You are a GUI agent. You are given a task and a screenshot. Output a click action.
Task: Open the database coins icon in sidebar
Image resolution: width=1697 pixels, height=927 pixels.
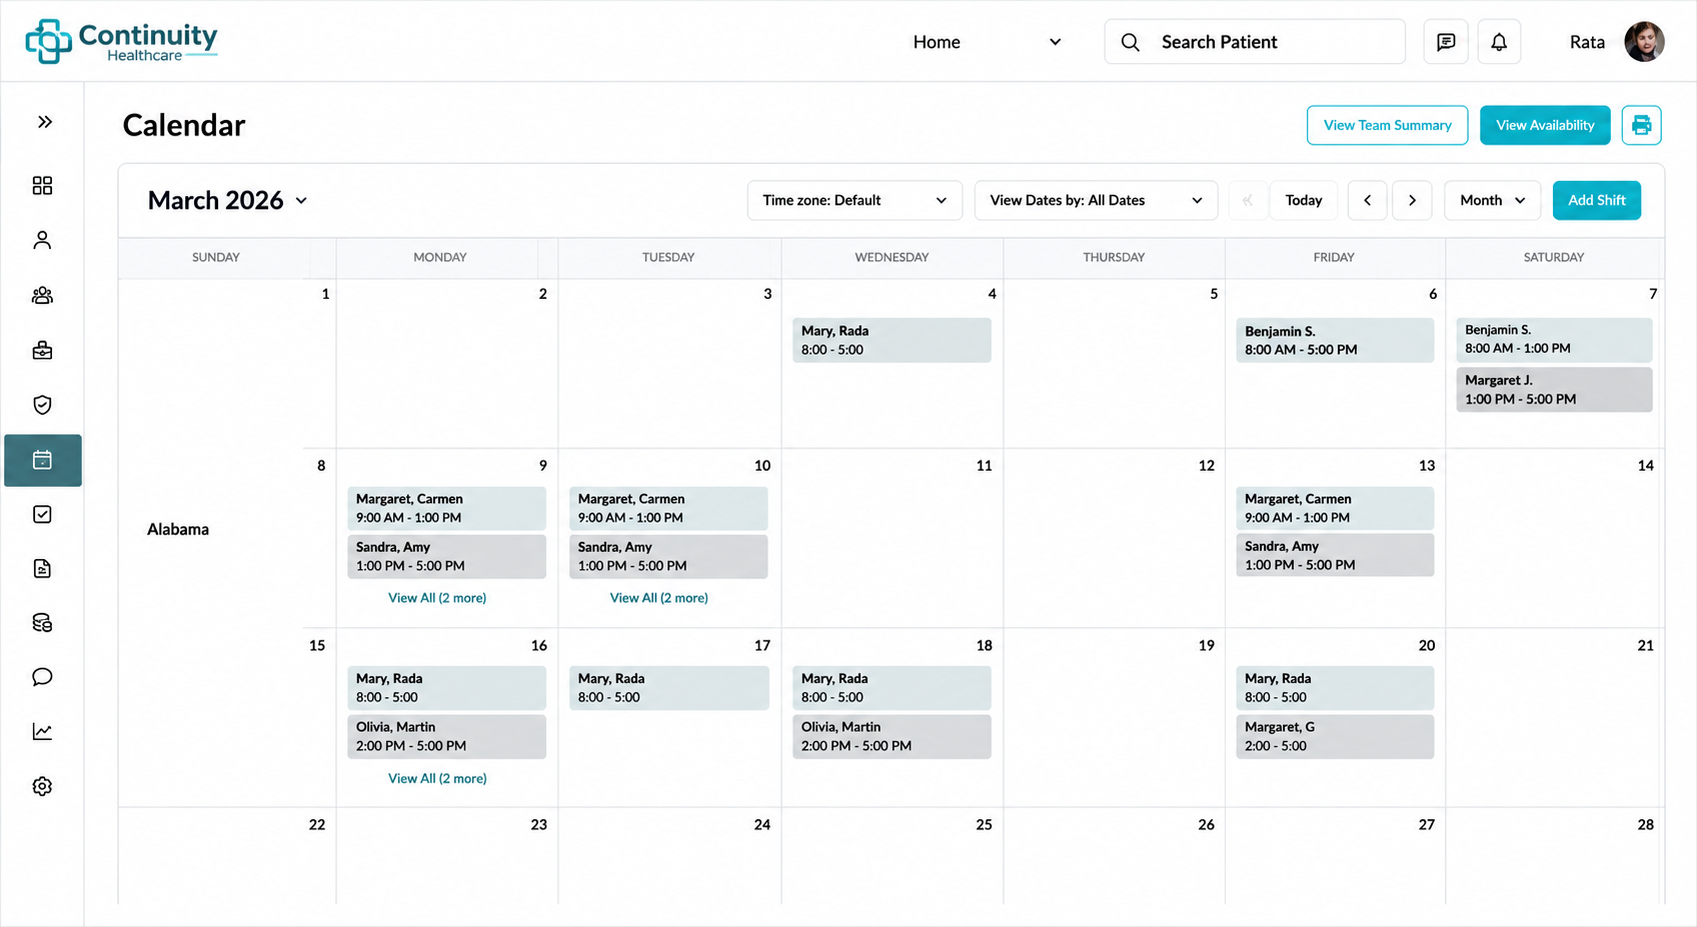pyautogui.click(x=42, y=623)
